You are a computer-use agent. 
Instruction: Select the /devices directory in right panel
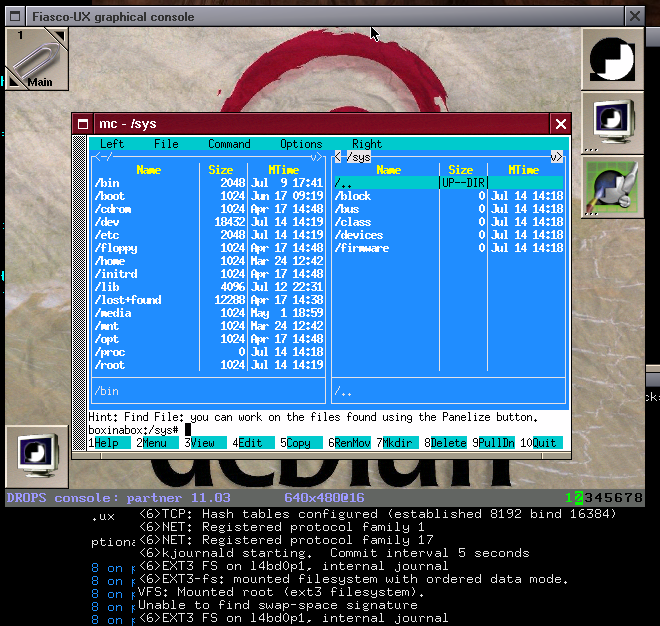tap(449, 235)
